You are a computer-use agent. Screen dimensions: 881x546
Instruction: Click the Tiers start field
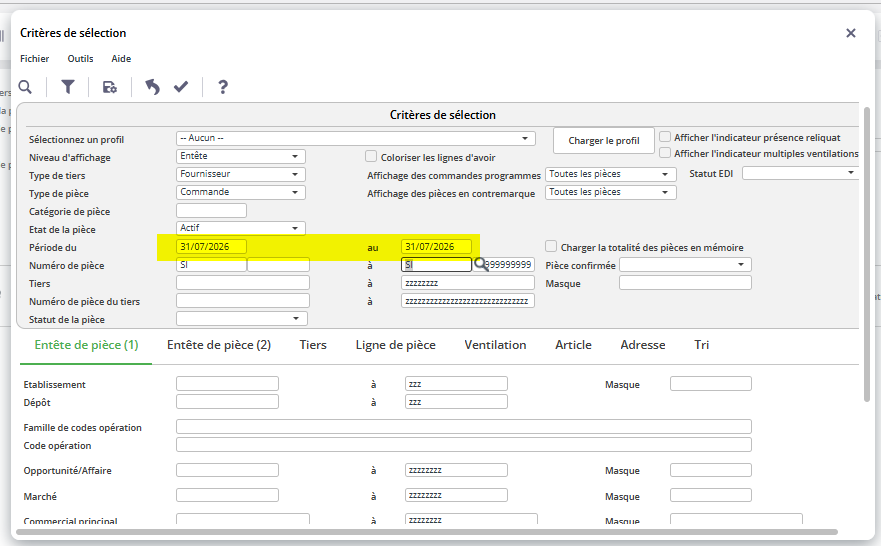click(x=243, y=283)
